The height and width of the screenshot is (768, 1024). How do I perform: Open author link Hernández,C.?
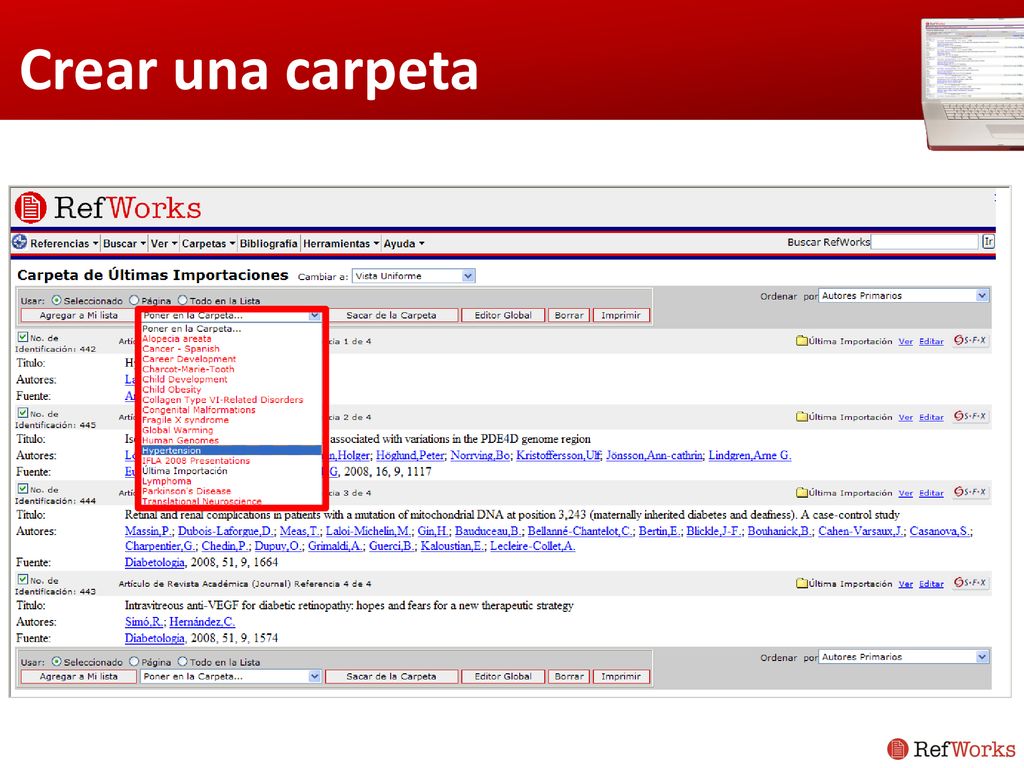(x=202, y=622)
